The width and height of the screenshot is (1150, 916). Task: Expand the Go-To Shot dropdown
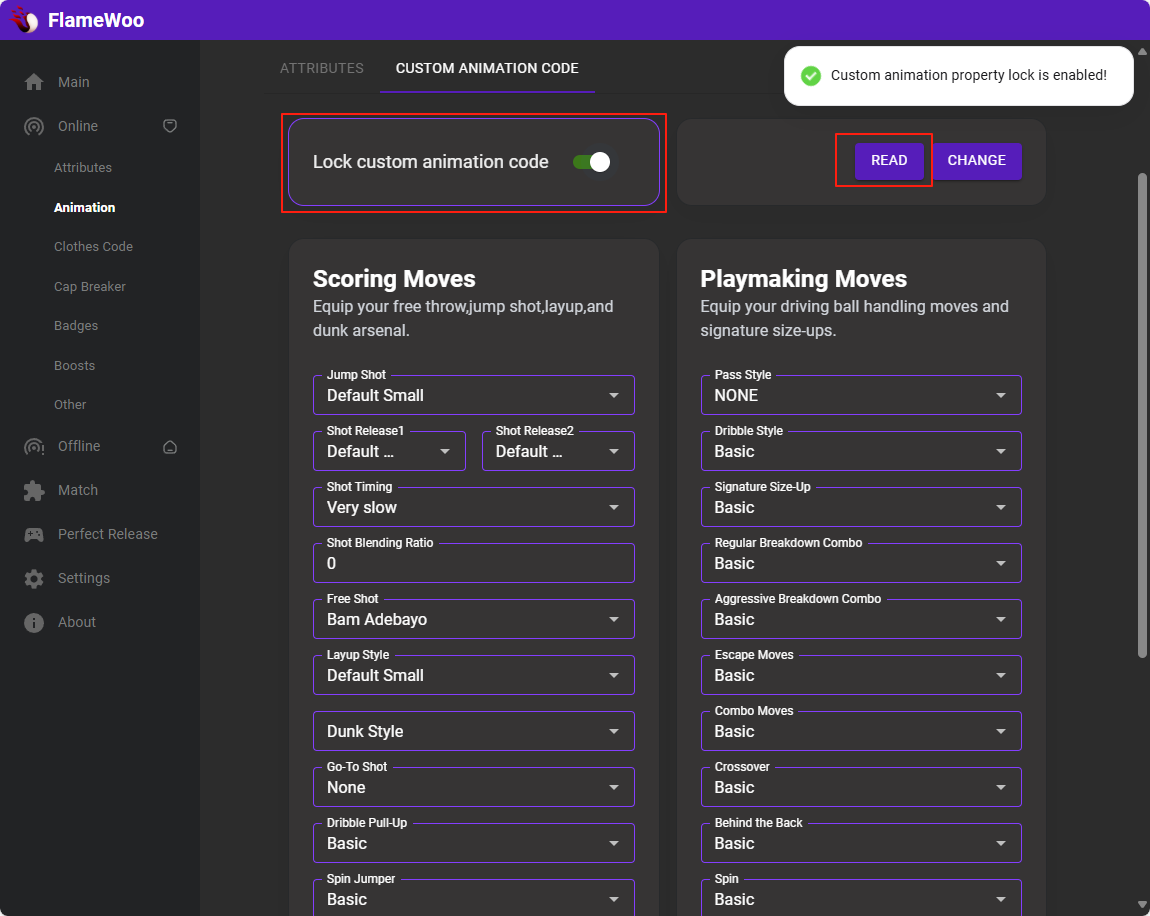474,787
